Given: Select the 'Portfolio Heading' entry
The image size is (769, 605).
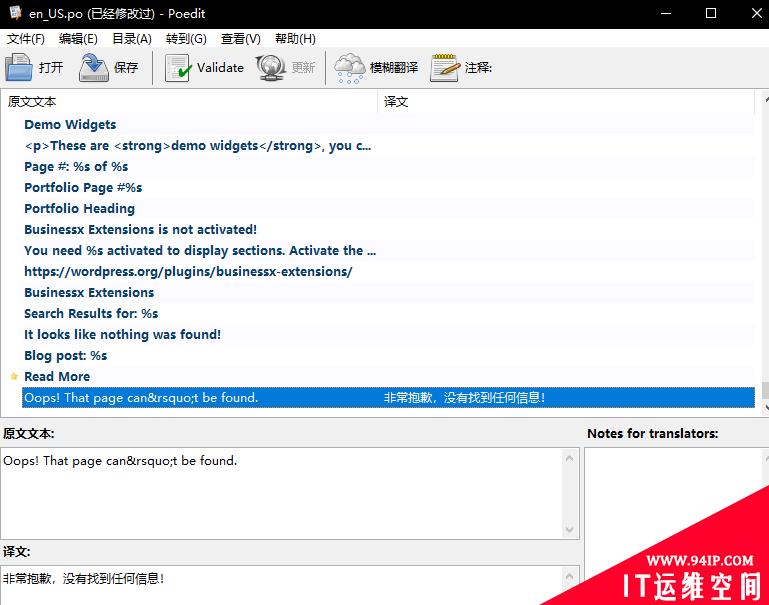Looking at the screenshot, I should point(388,209).
